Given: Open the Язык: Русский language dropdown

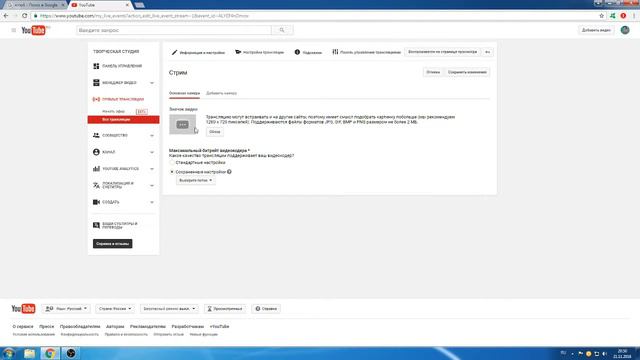Looking at the screenshot, I should pyautogui.click(x=66, y=309).
